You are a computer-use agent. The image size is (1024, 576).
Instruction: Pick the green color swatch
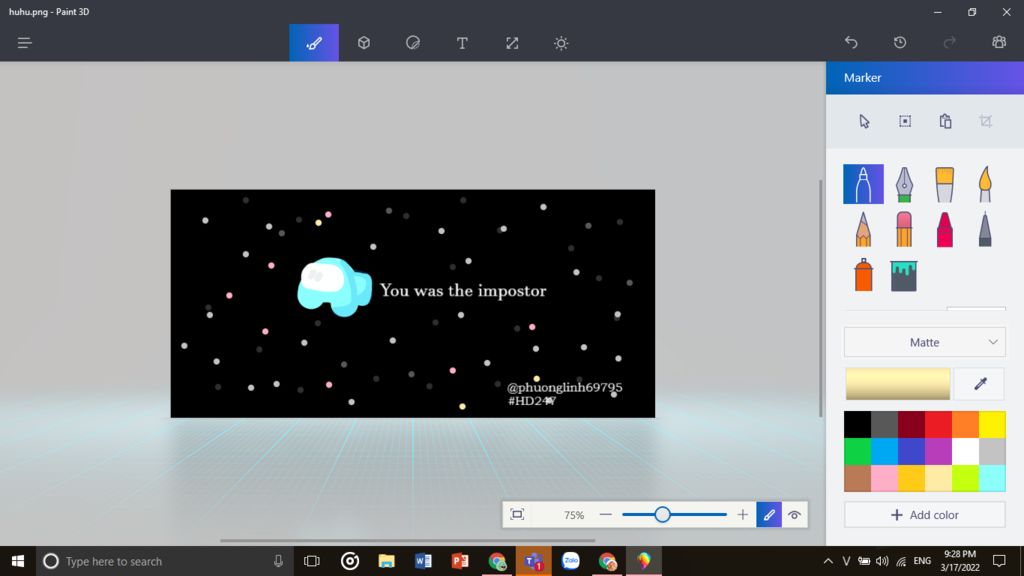pyautogui.click(x=857, y=451)
